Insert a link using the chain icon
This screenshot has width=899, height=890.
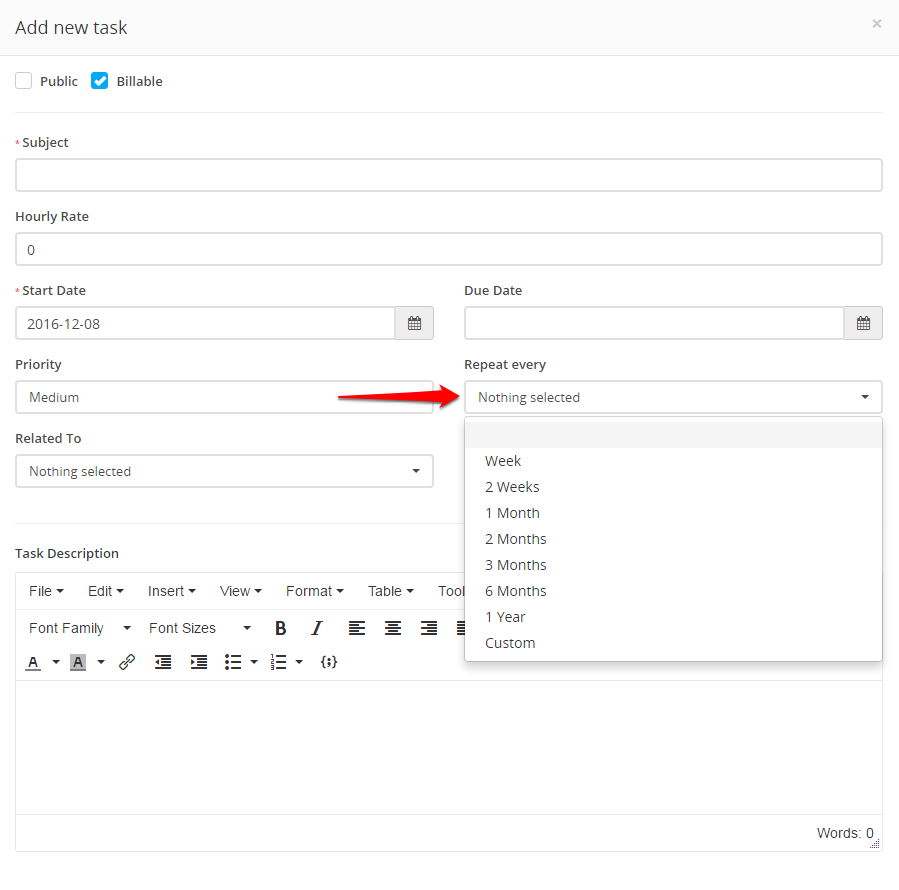(x=127, y=662)
